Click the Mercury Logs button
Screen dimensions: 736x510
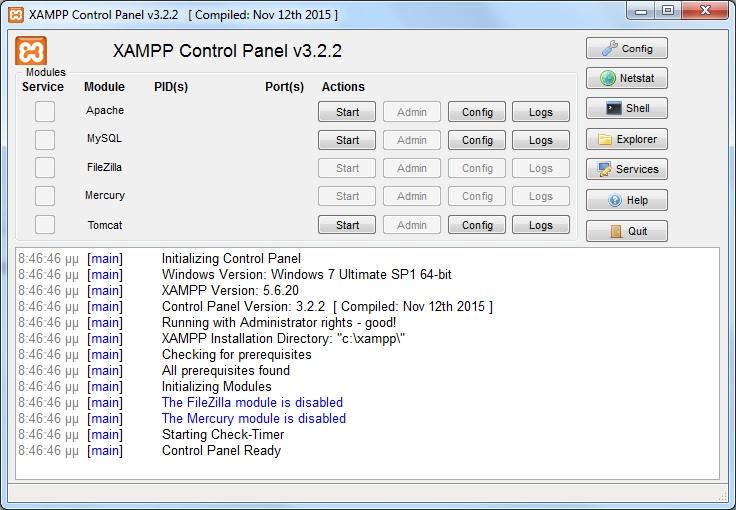(541, 196)
